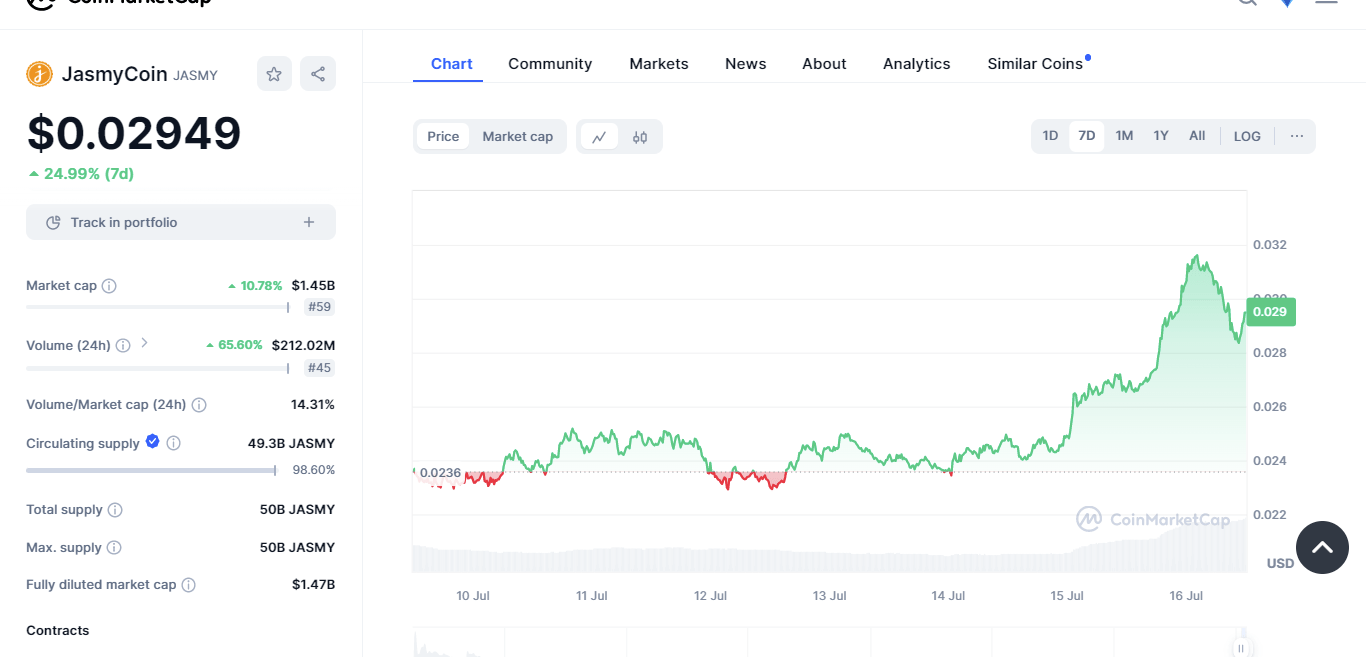Click the scroll-to-top arrow button
1366x657 pixels.
click(x=1322, y=547)
